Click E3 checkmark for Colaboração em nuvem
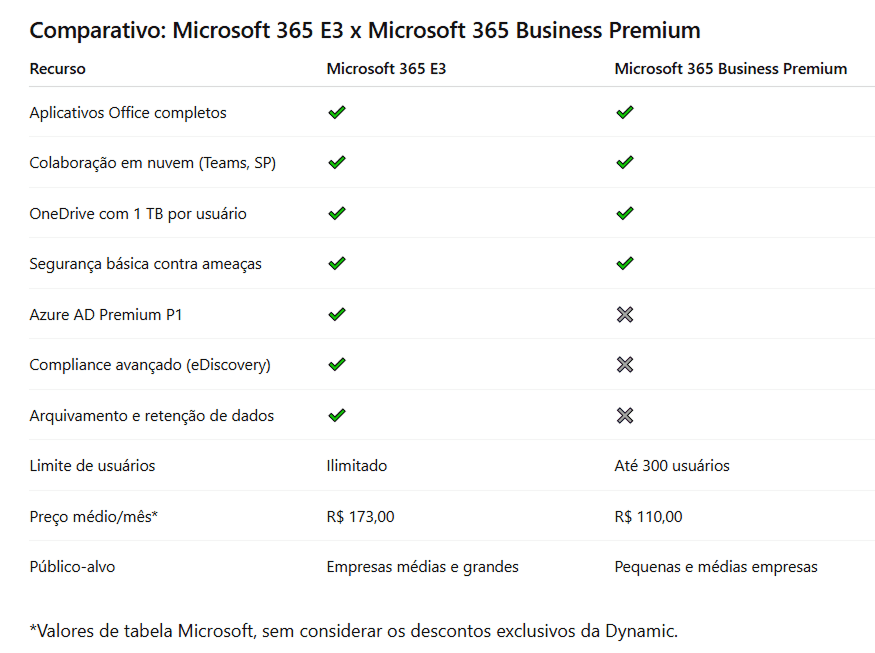This screenshot has width=875, height=653. [337, 162]
